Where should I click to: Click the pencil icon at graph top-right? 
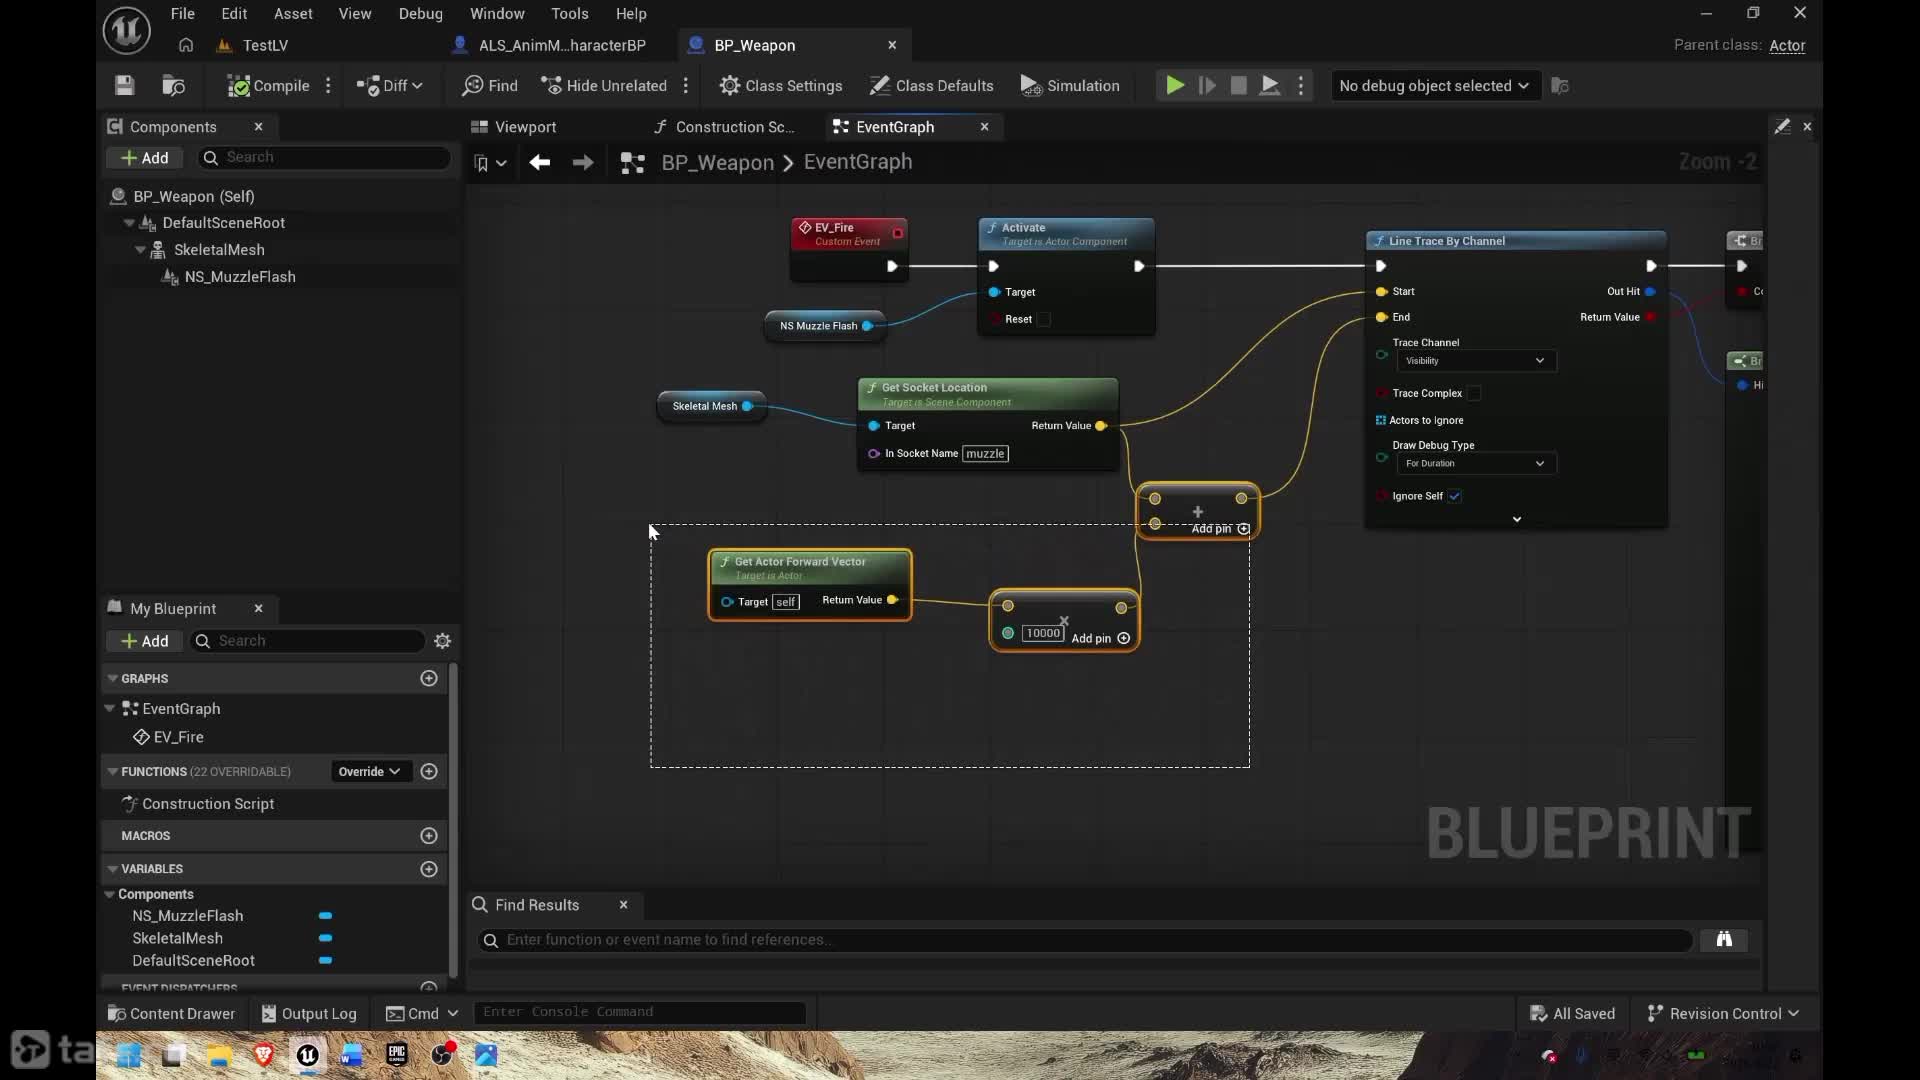[1782, 126]
